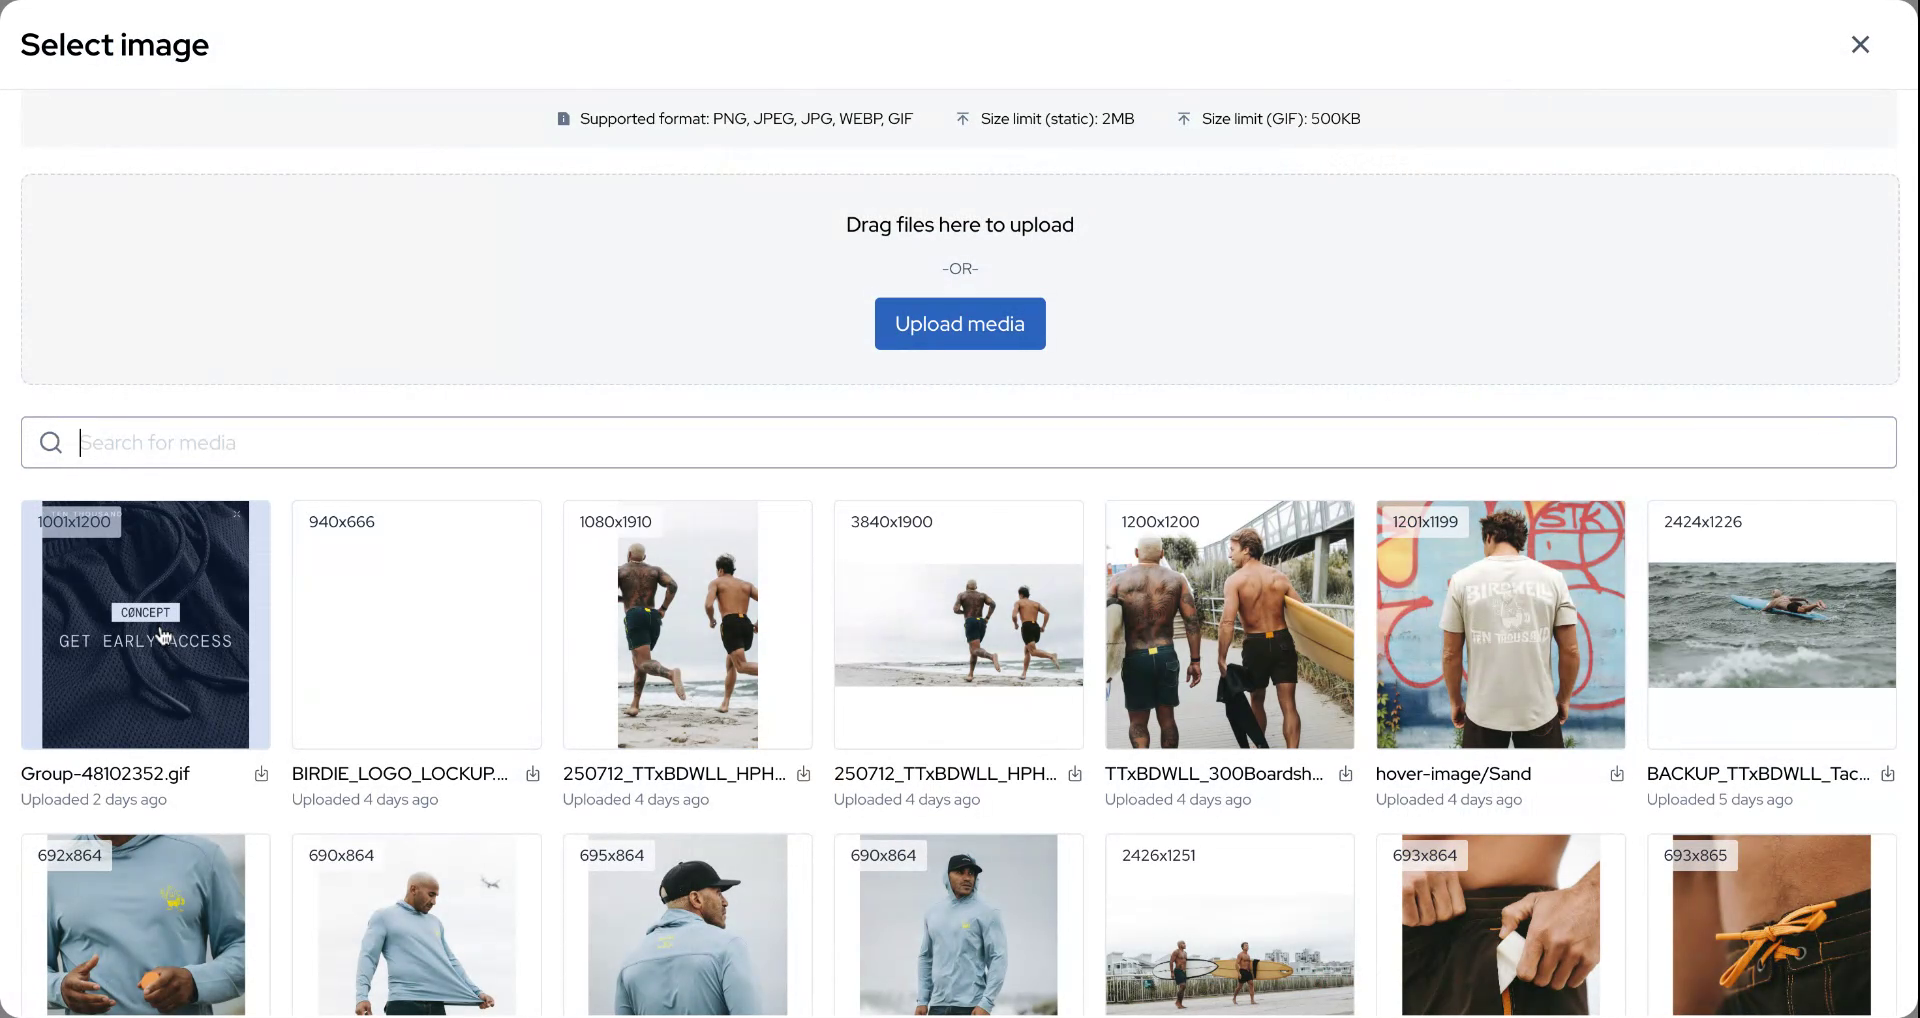Screen dimensions: 1920x1018
Task: Select the 693x865 orange drawstring thumbnail
Action: coord(1771,925)
